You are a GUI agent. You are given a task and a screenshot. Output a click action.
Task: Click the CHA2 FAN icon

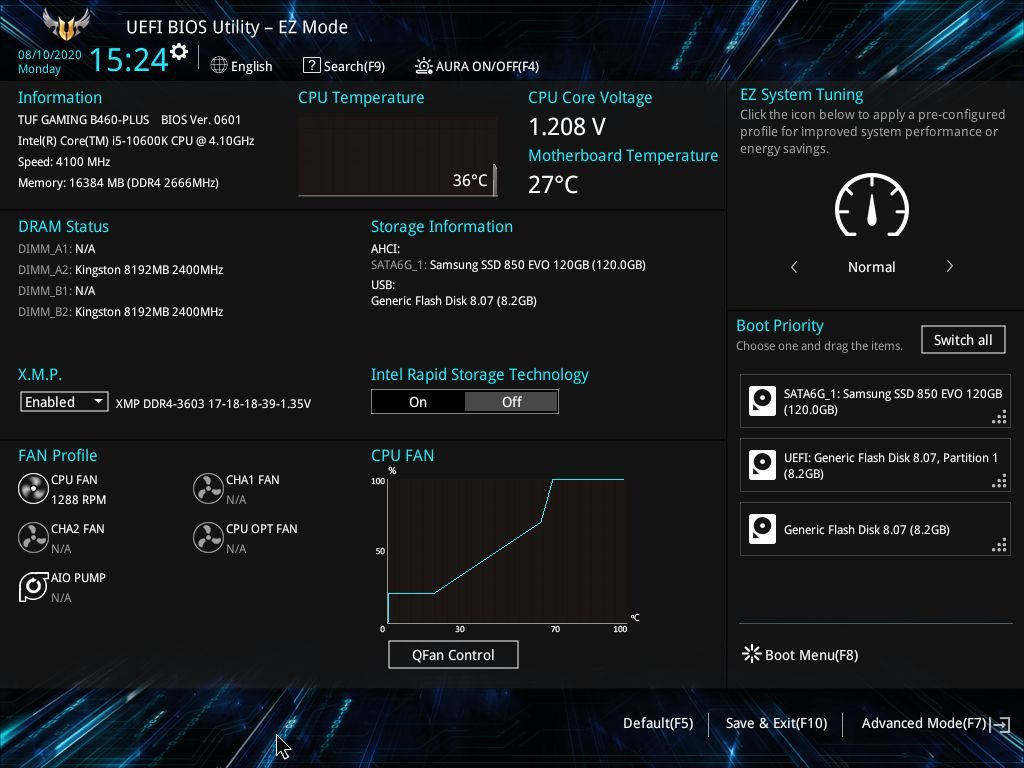pos(33,537)
